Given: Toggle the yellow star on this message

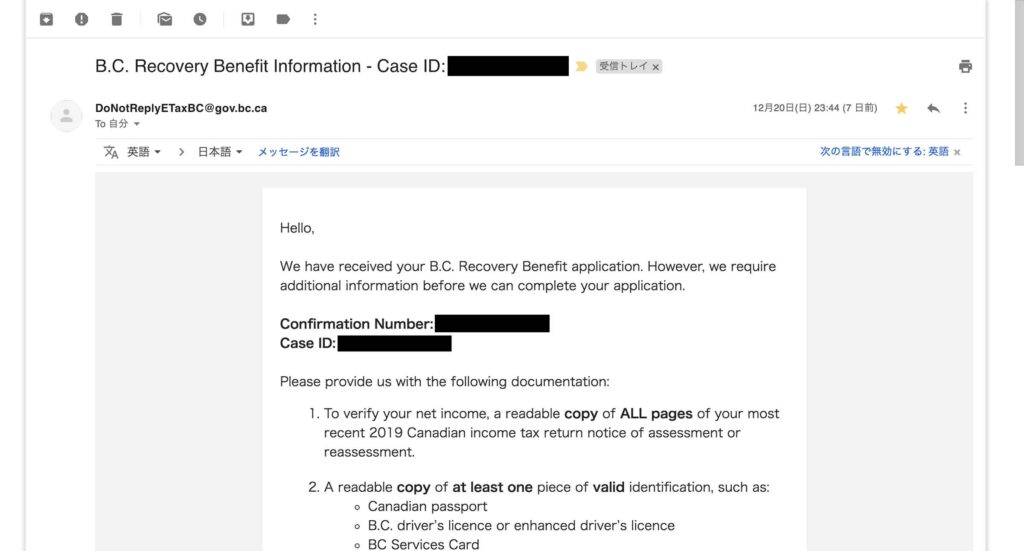Looking at the screenshot, I should [x=901, y=108].
